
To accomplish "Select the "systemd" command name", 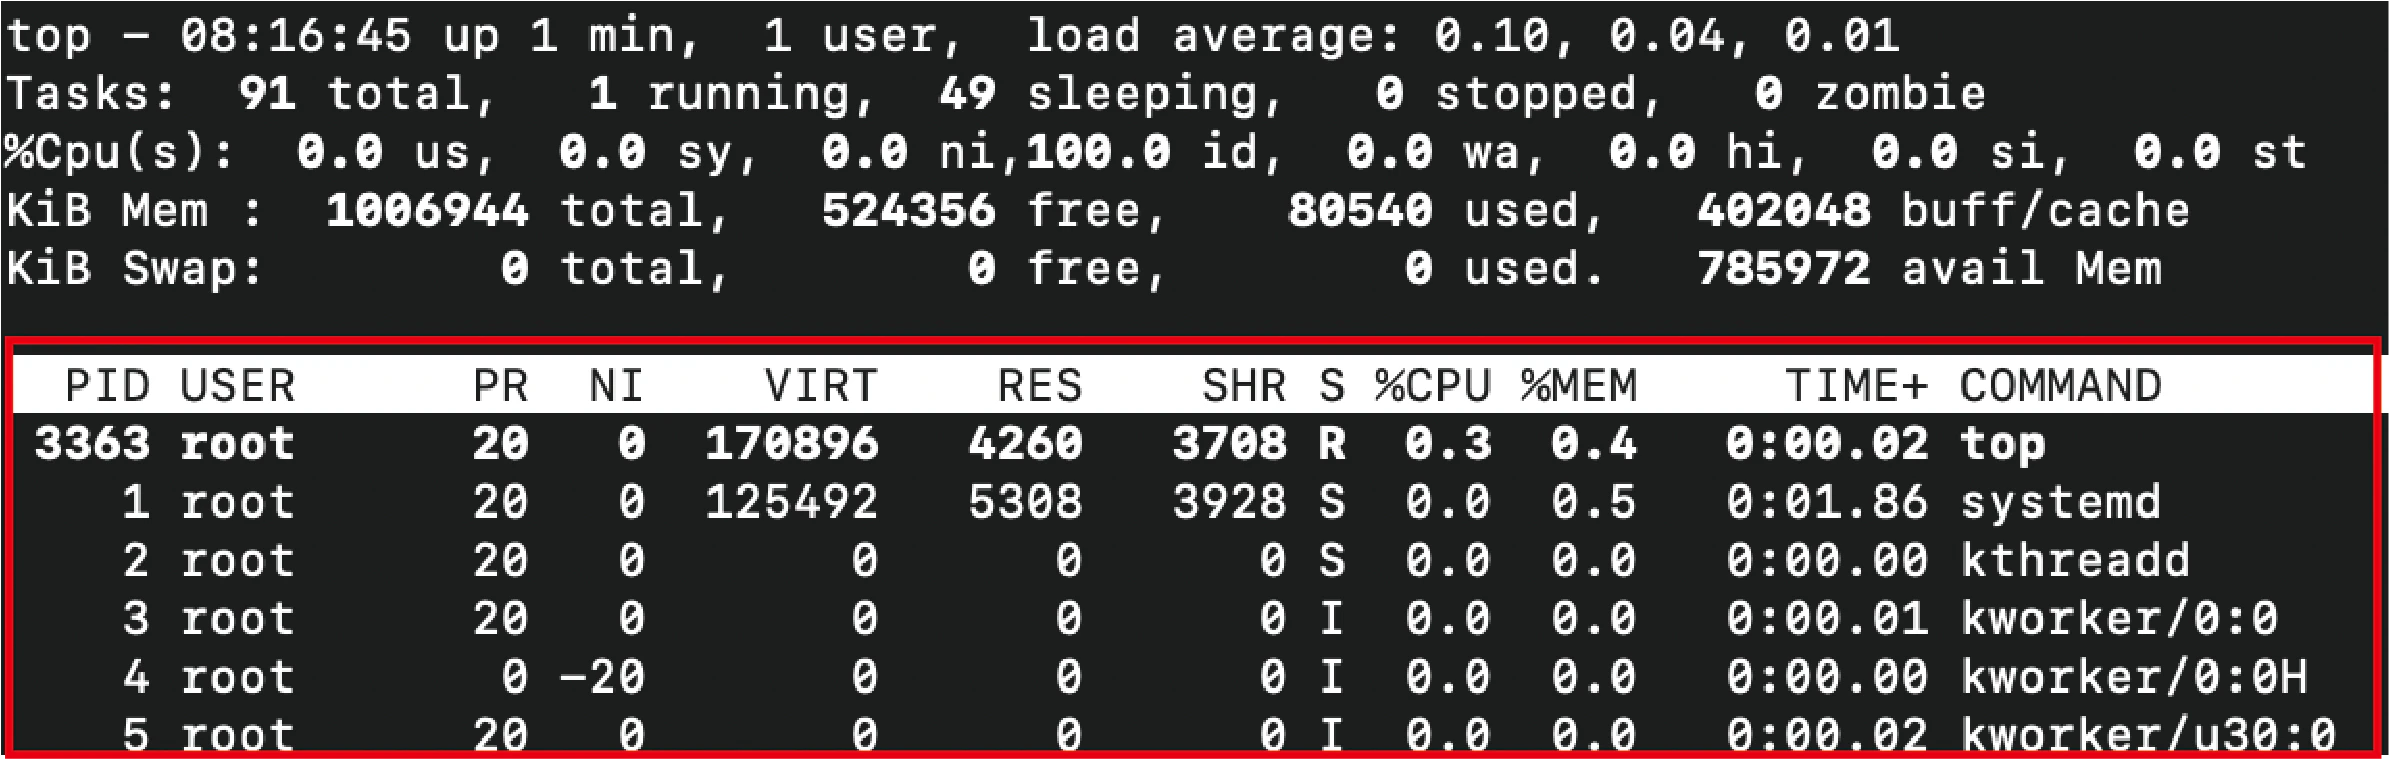I will click(2060, 502).
